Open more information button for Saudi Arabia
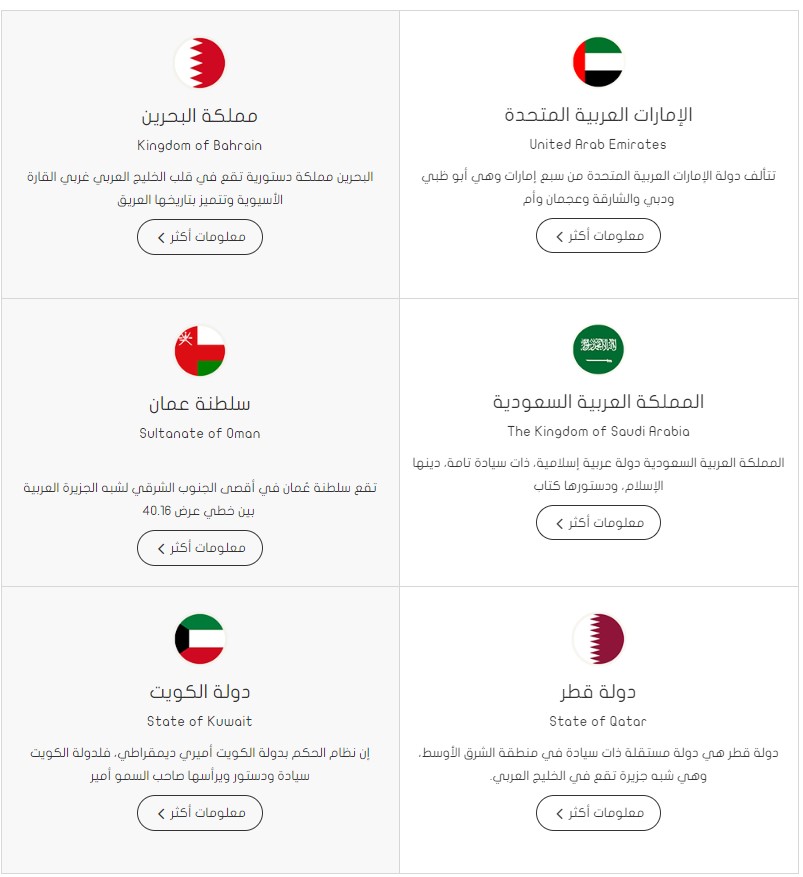Image resolution: width=803 pixels, height=877 pixels. 598,522
